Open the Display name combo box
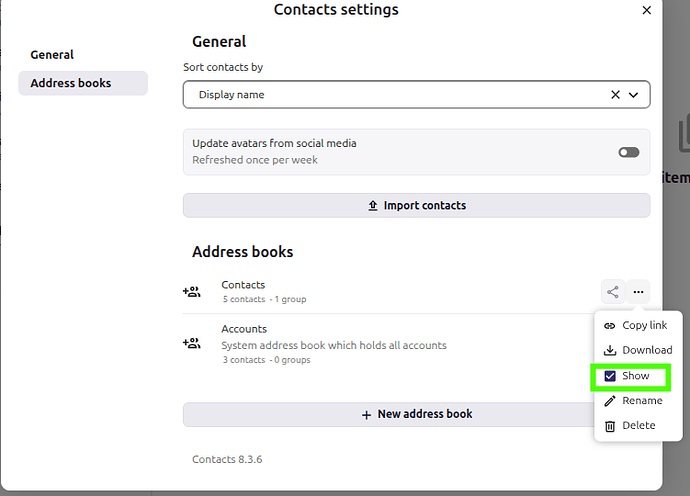The width and height of the screenshot is (690, 496). [x=400, y=95]
